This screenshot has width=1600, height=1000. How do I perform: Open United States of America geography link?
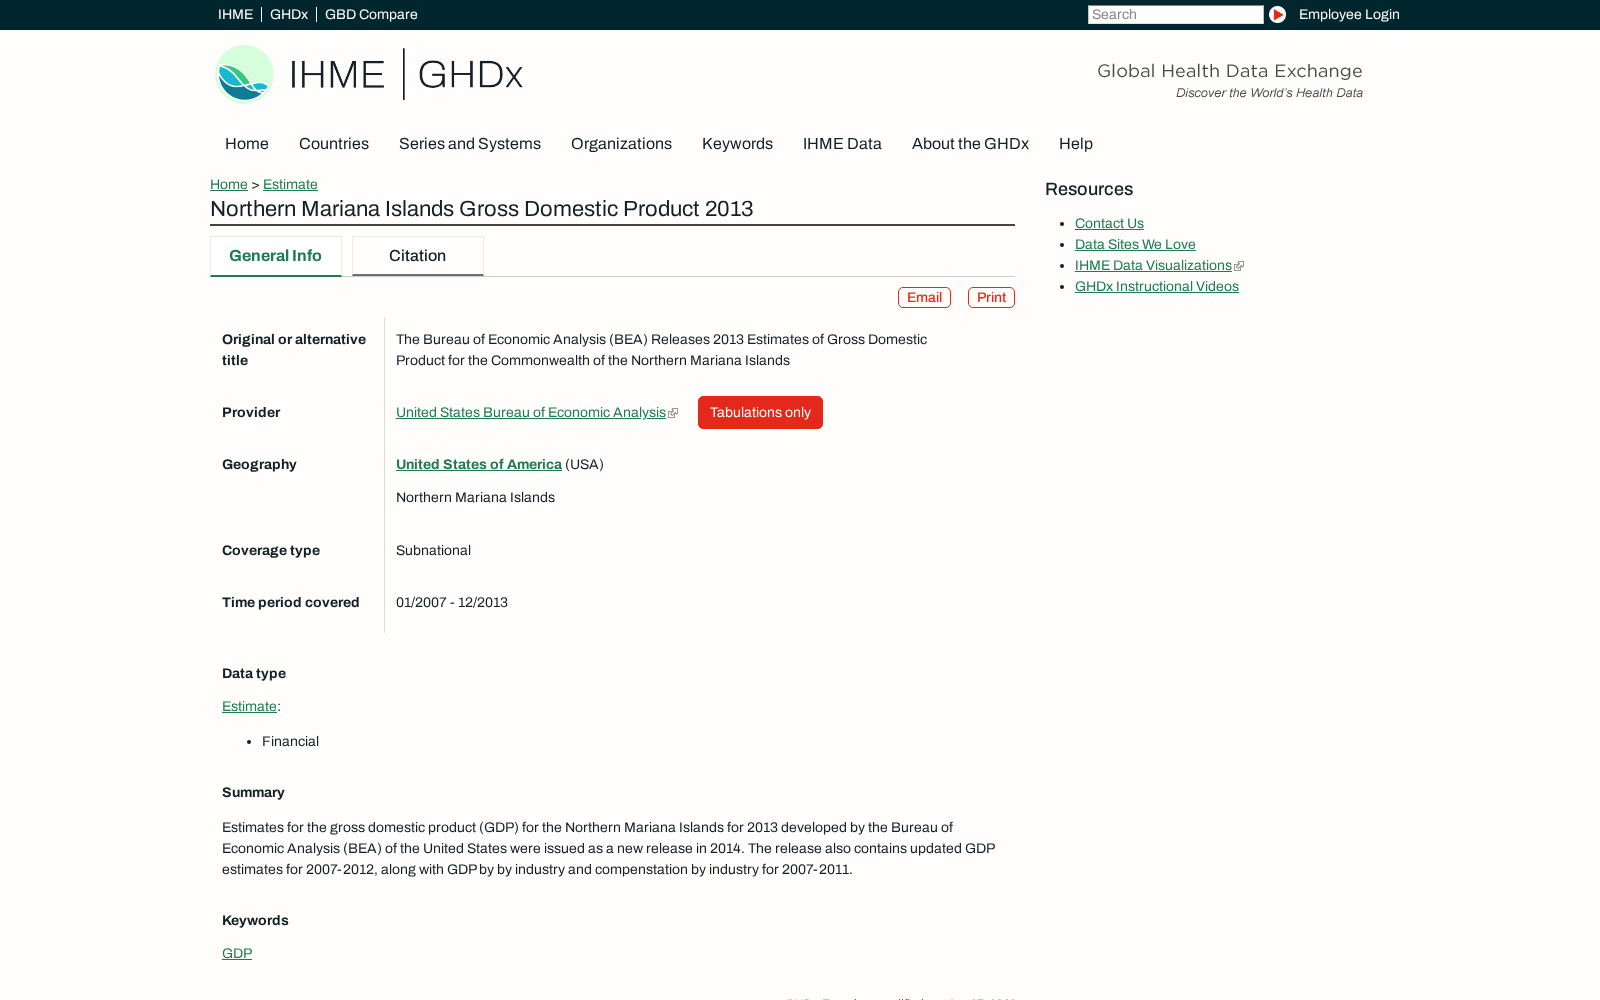(x=479, y=464)
